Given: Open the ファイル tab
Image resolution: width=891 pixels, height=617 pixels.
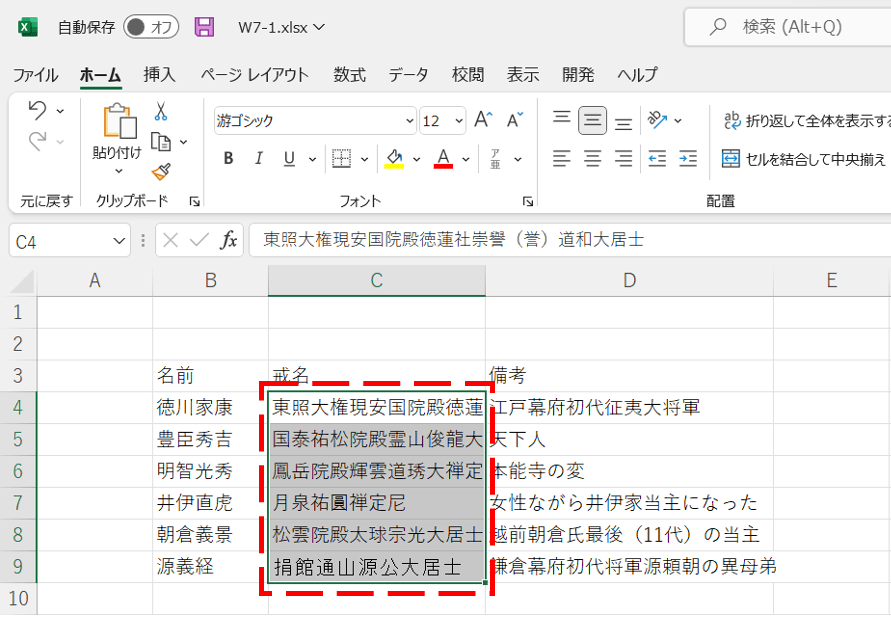Looking at the screenshot, I should click(x=35, y=74).
